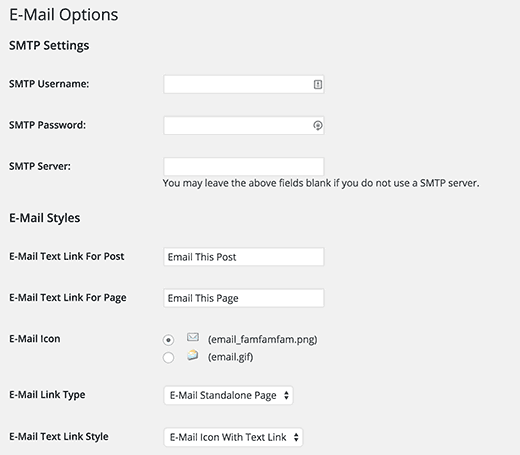Click the autofill icon in SMTP Username field

[318, 84]
